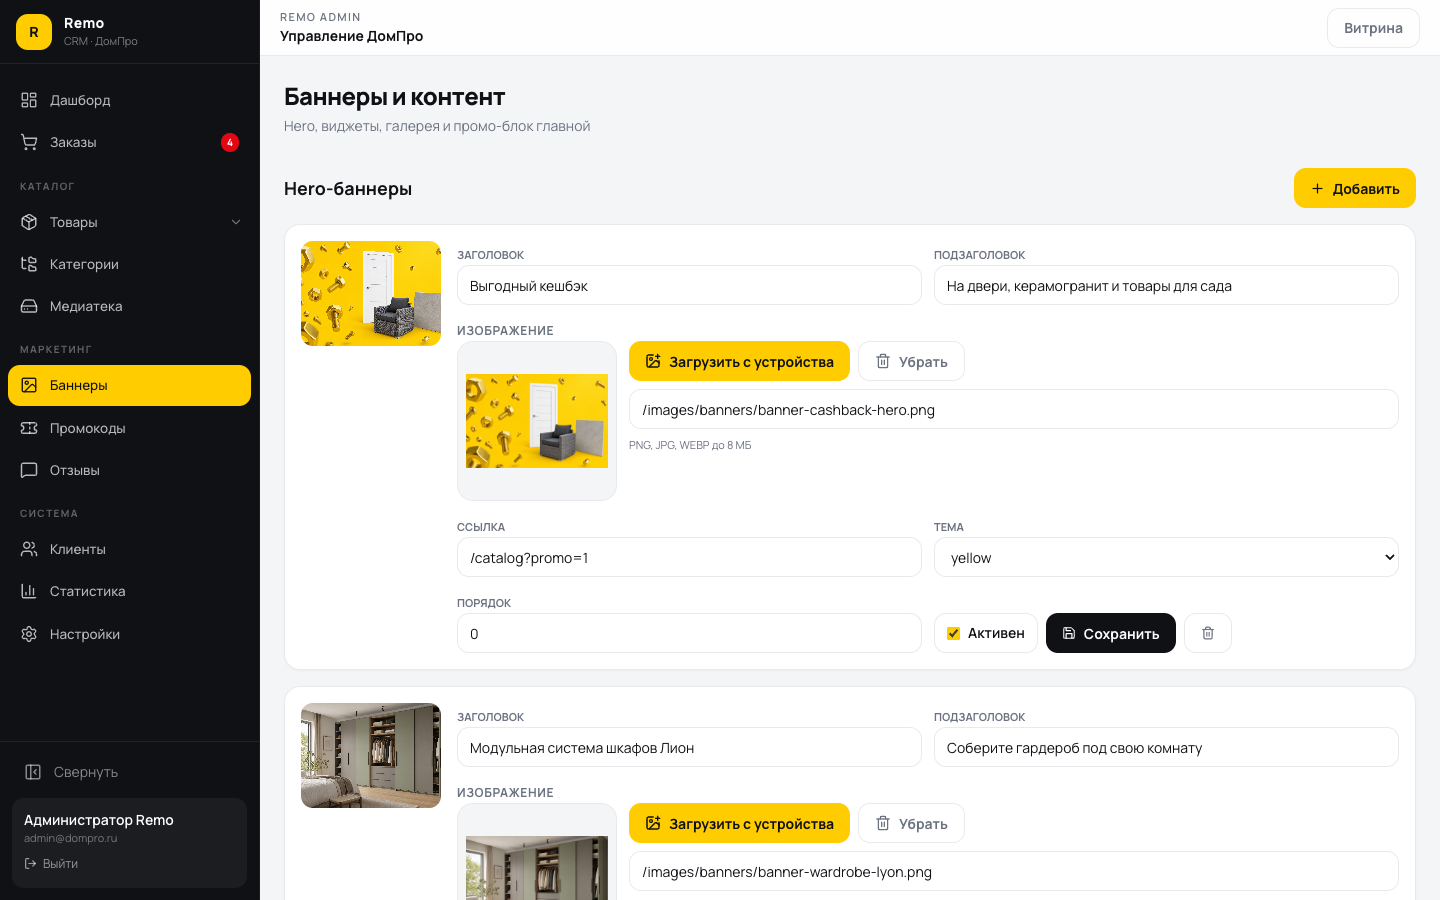1440x900 pixels.
Task: Open Дашборд from the sidebar
Action: click(129, 100)
